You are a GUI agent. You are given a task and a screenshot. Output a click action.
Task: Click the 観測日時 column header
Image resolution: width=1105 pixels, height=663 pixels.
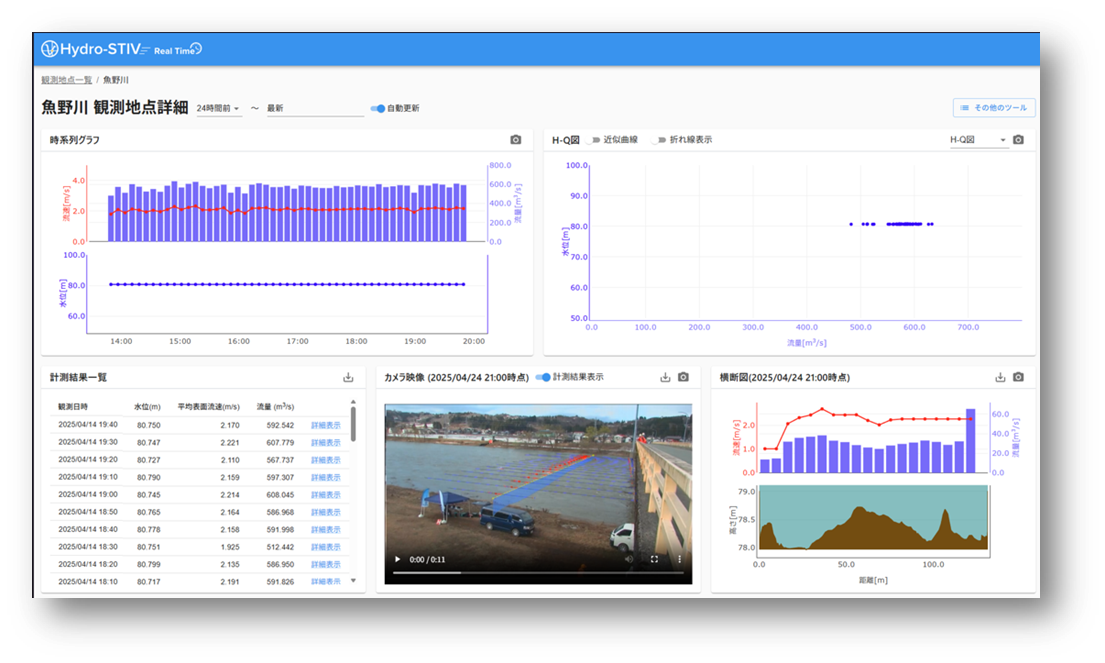coord(73,407)
